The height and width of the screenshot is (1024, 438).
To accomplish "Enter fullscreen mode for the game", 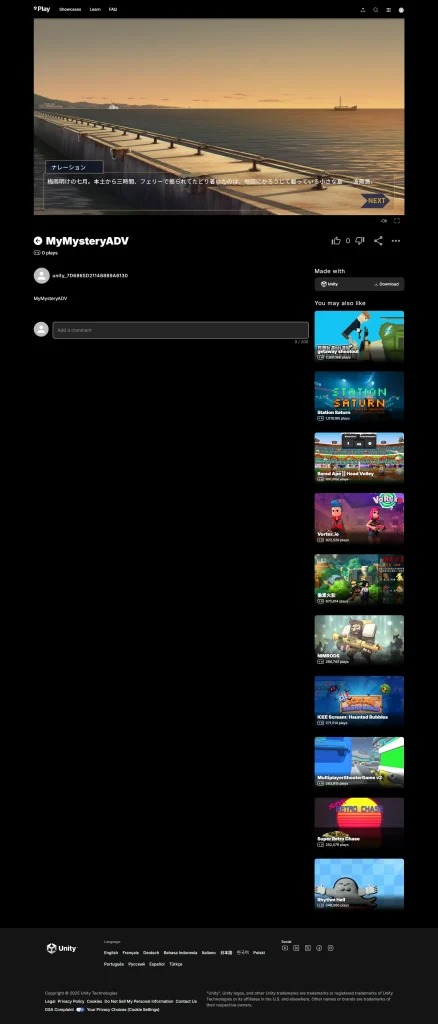I will [x=397, y=221].
